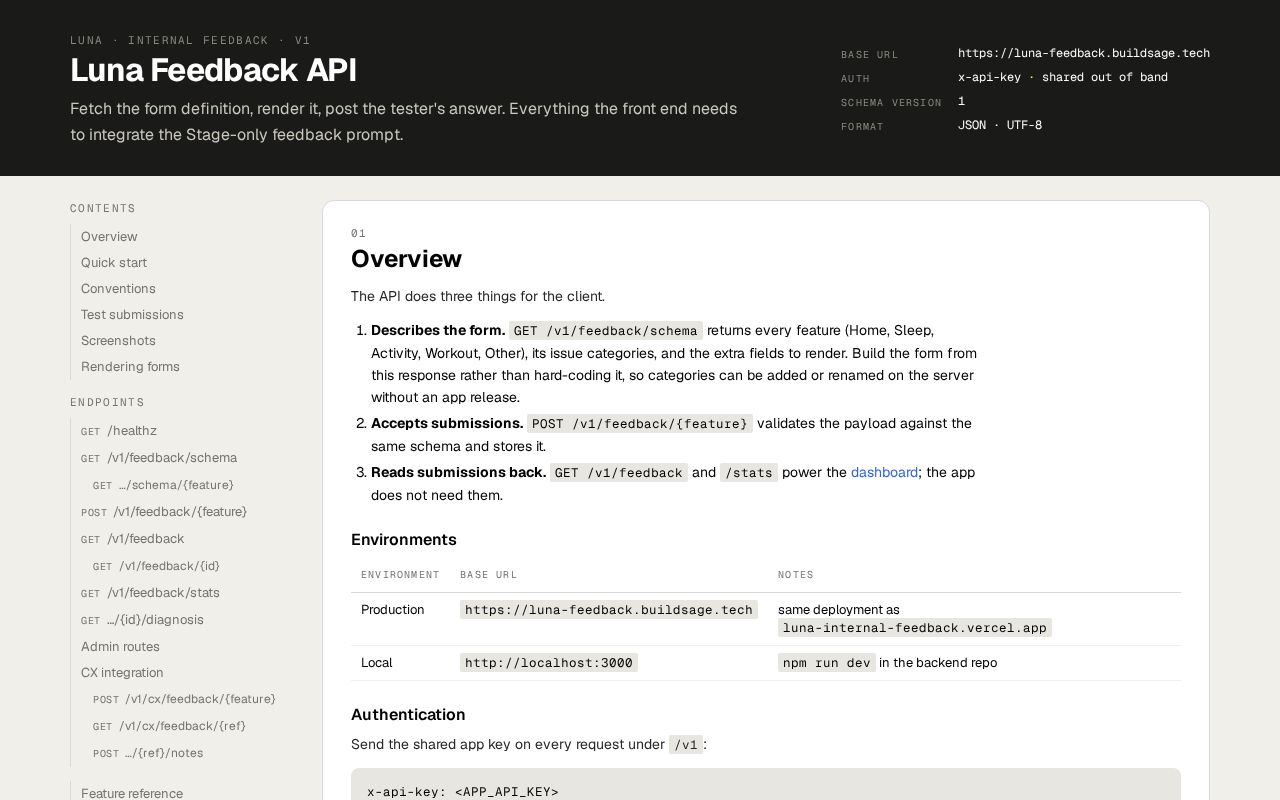Click the Authentication heading
This screenshot has width=1280, height=800.
[408, 715]
